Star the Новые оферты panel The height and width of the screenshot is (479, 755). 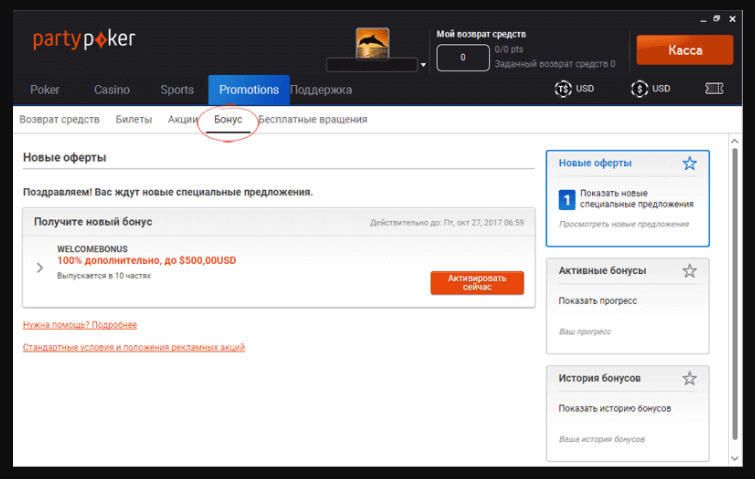click(x=689, y=163)
